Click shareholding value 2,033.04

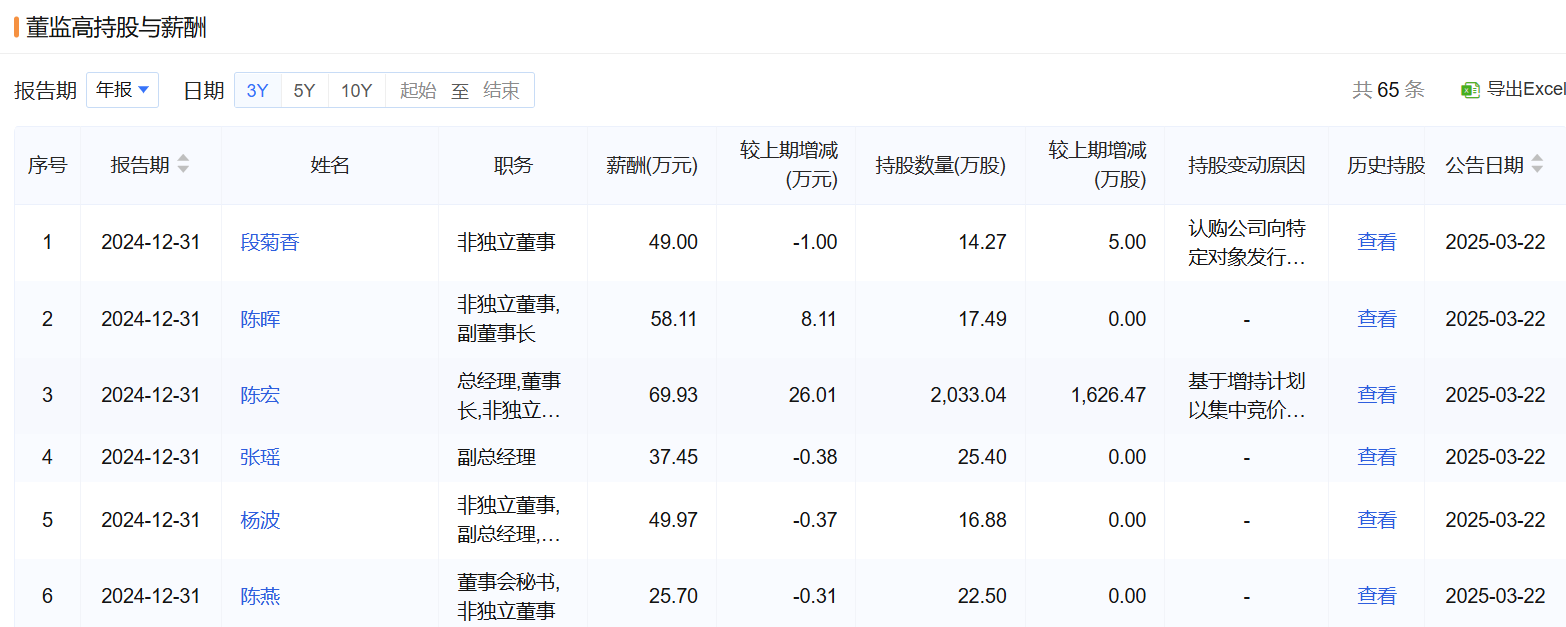point(968,395)
